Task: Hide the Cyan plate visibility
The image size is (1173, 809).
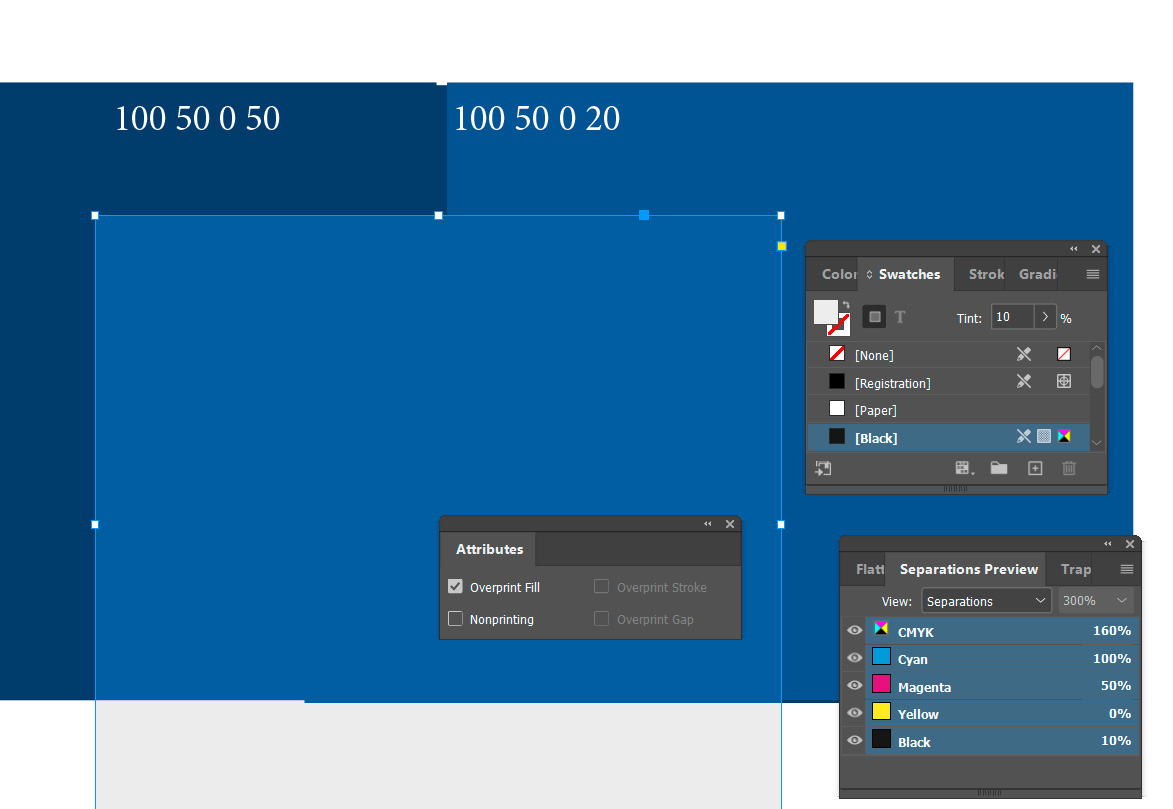Action: [854, 658]
